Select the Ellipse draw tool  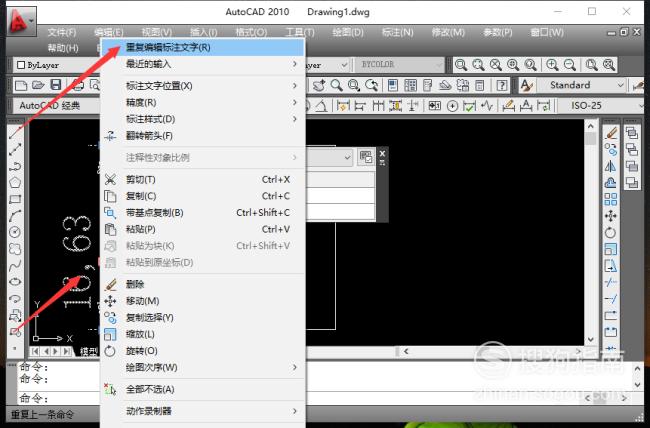[15, 282]
